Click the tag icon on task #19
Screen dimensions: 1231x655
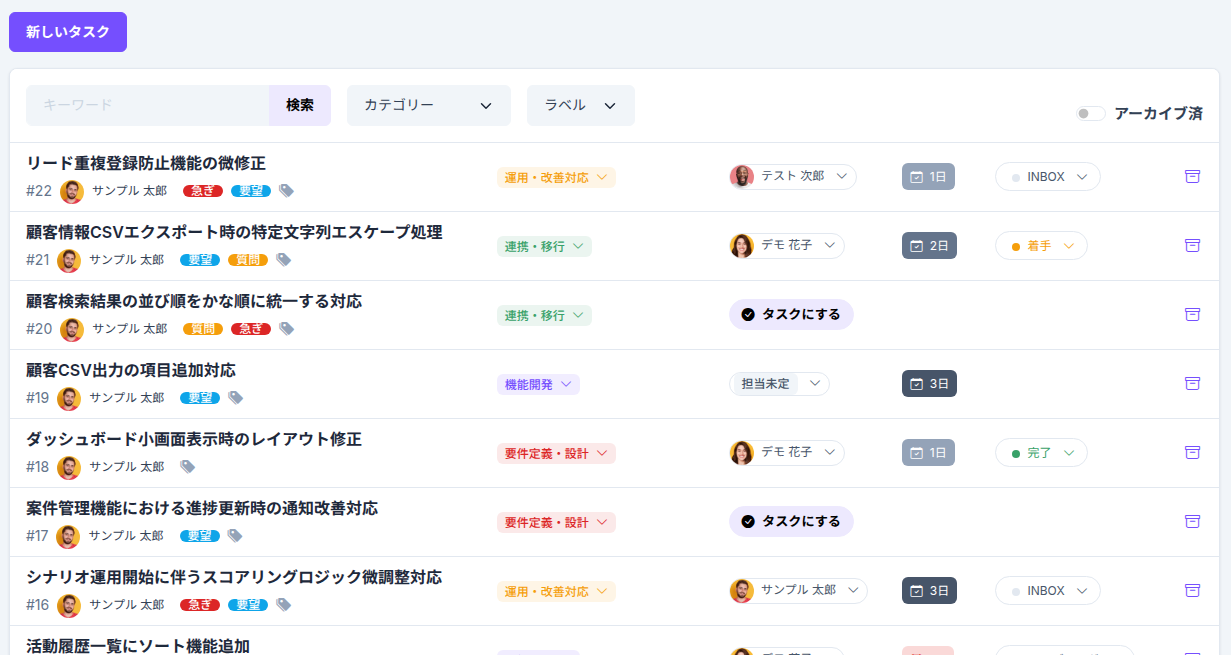click(235, 397)
